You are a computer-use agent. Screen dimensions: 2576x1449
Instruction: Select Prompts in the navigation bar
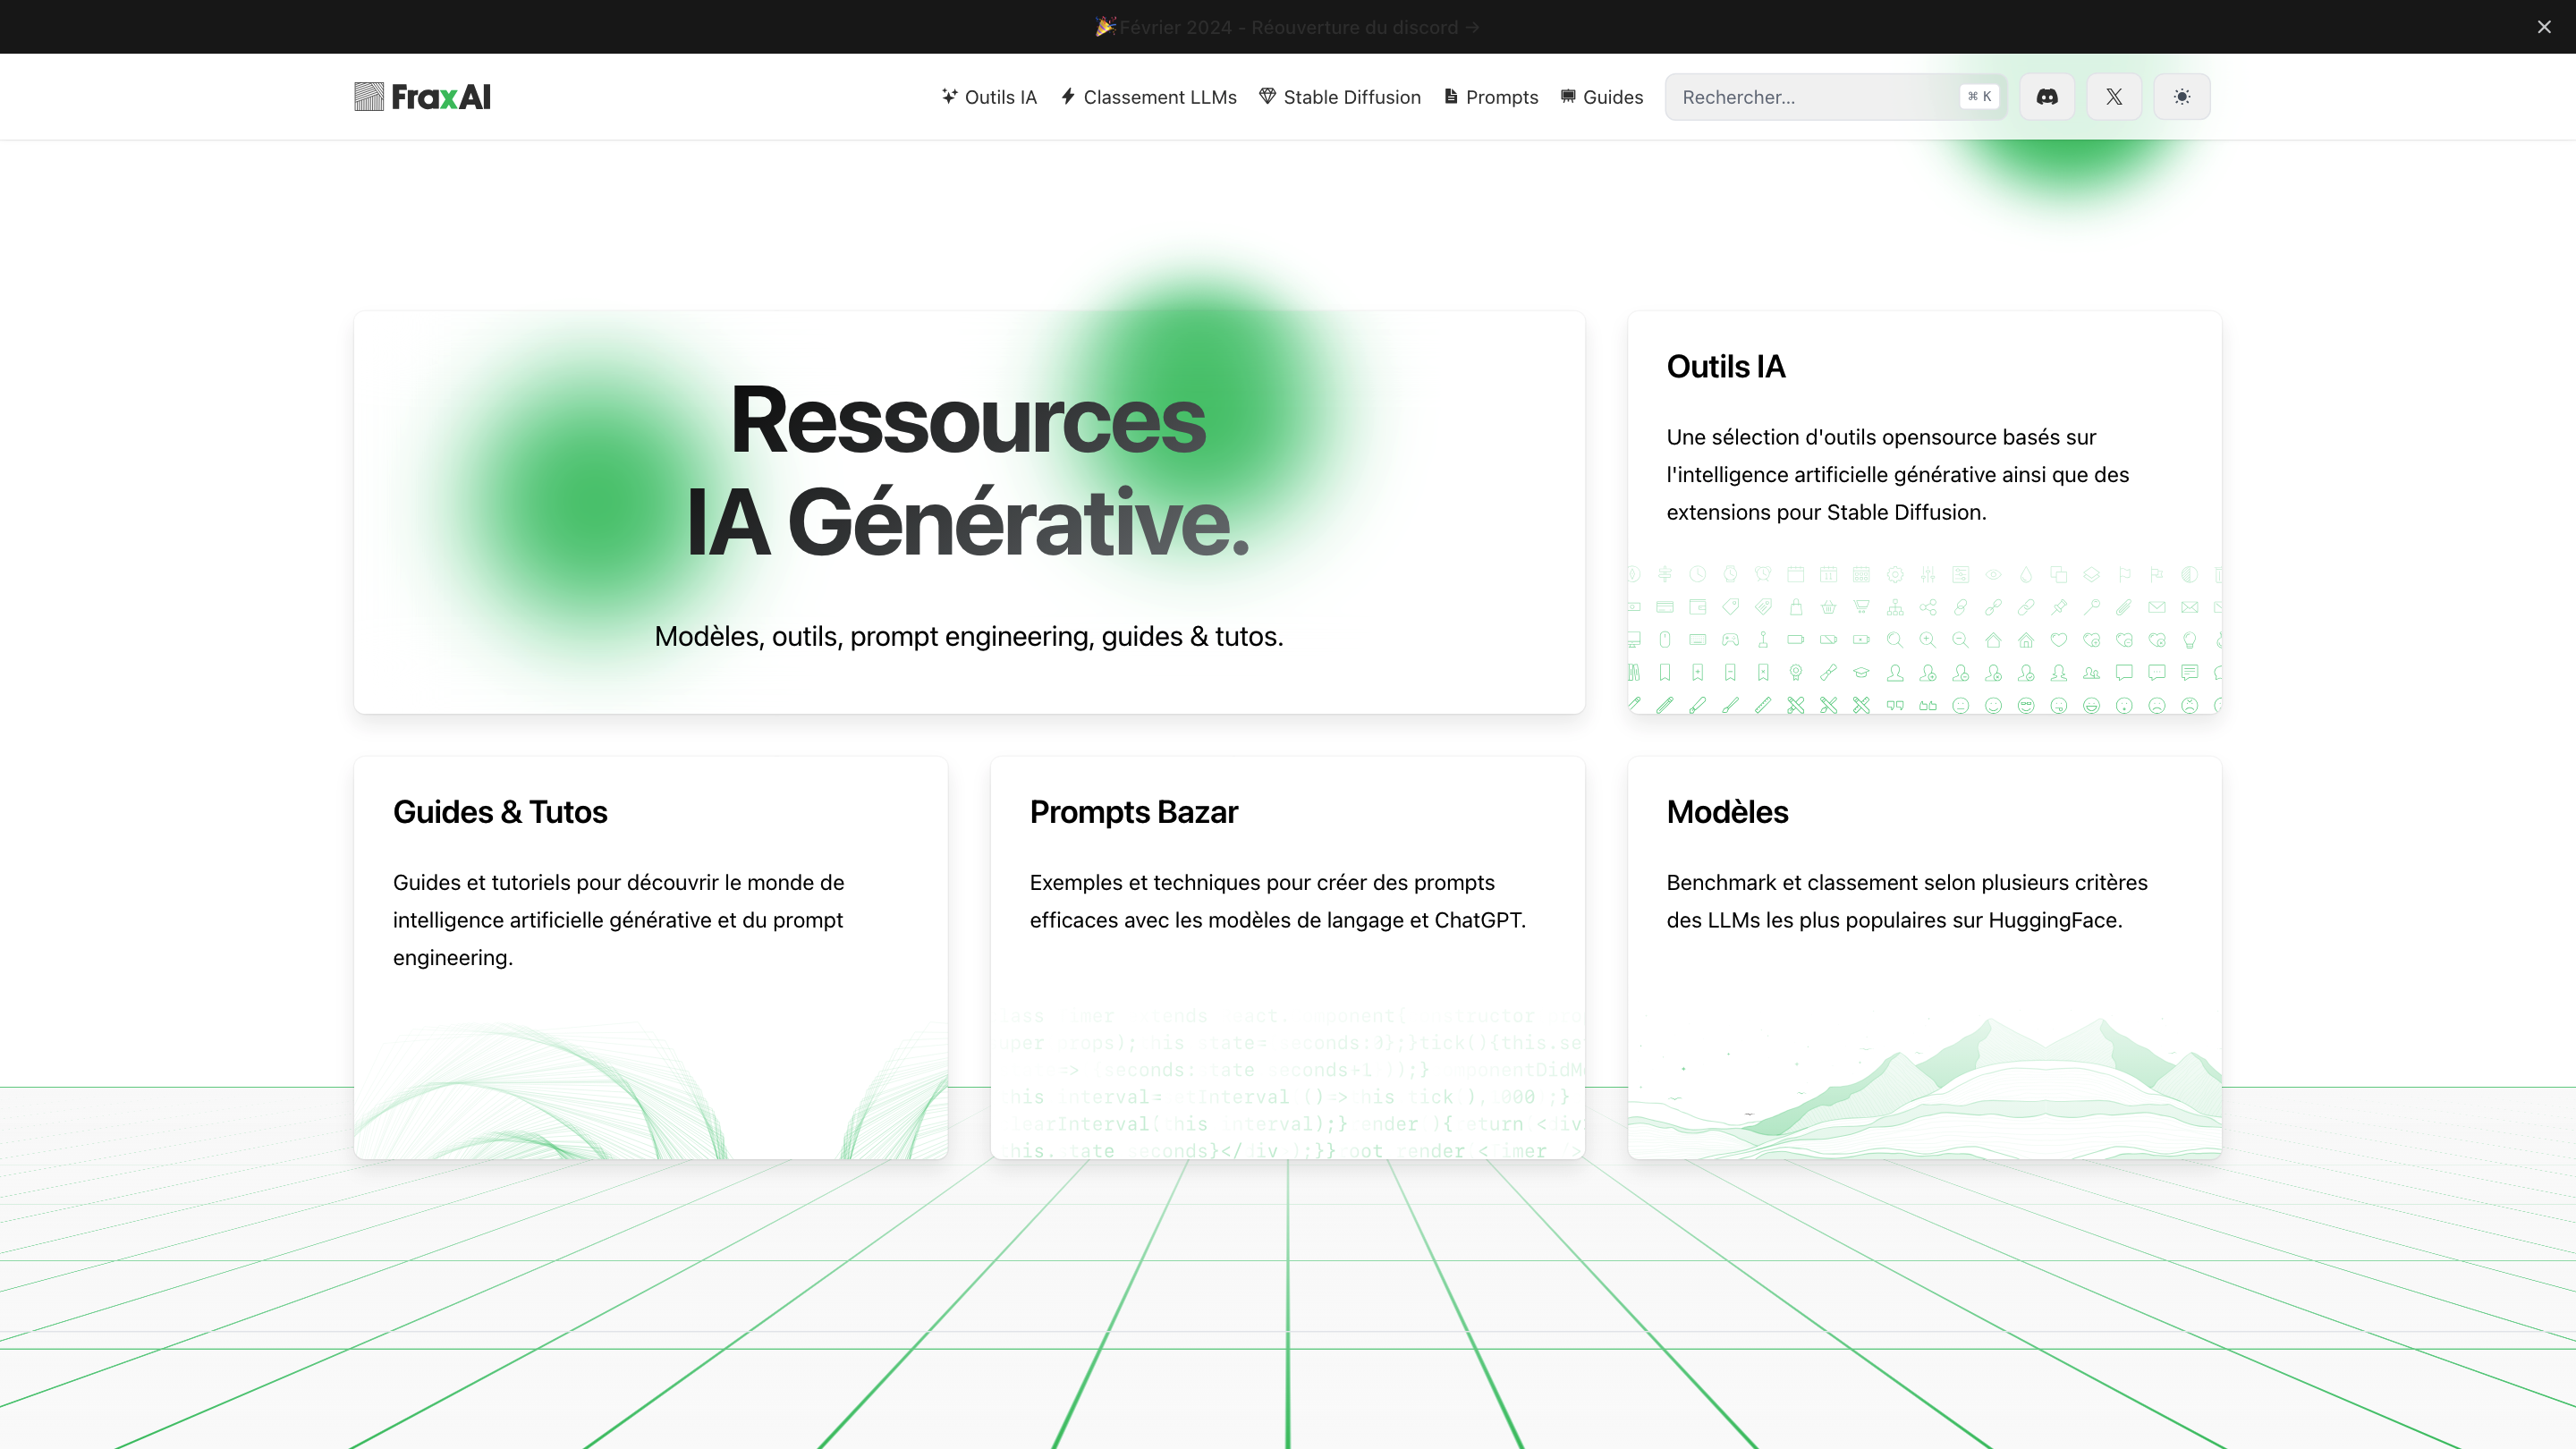[x=1501, y=97]
